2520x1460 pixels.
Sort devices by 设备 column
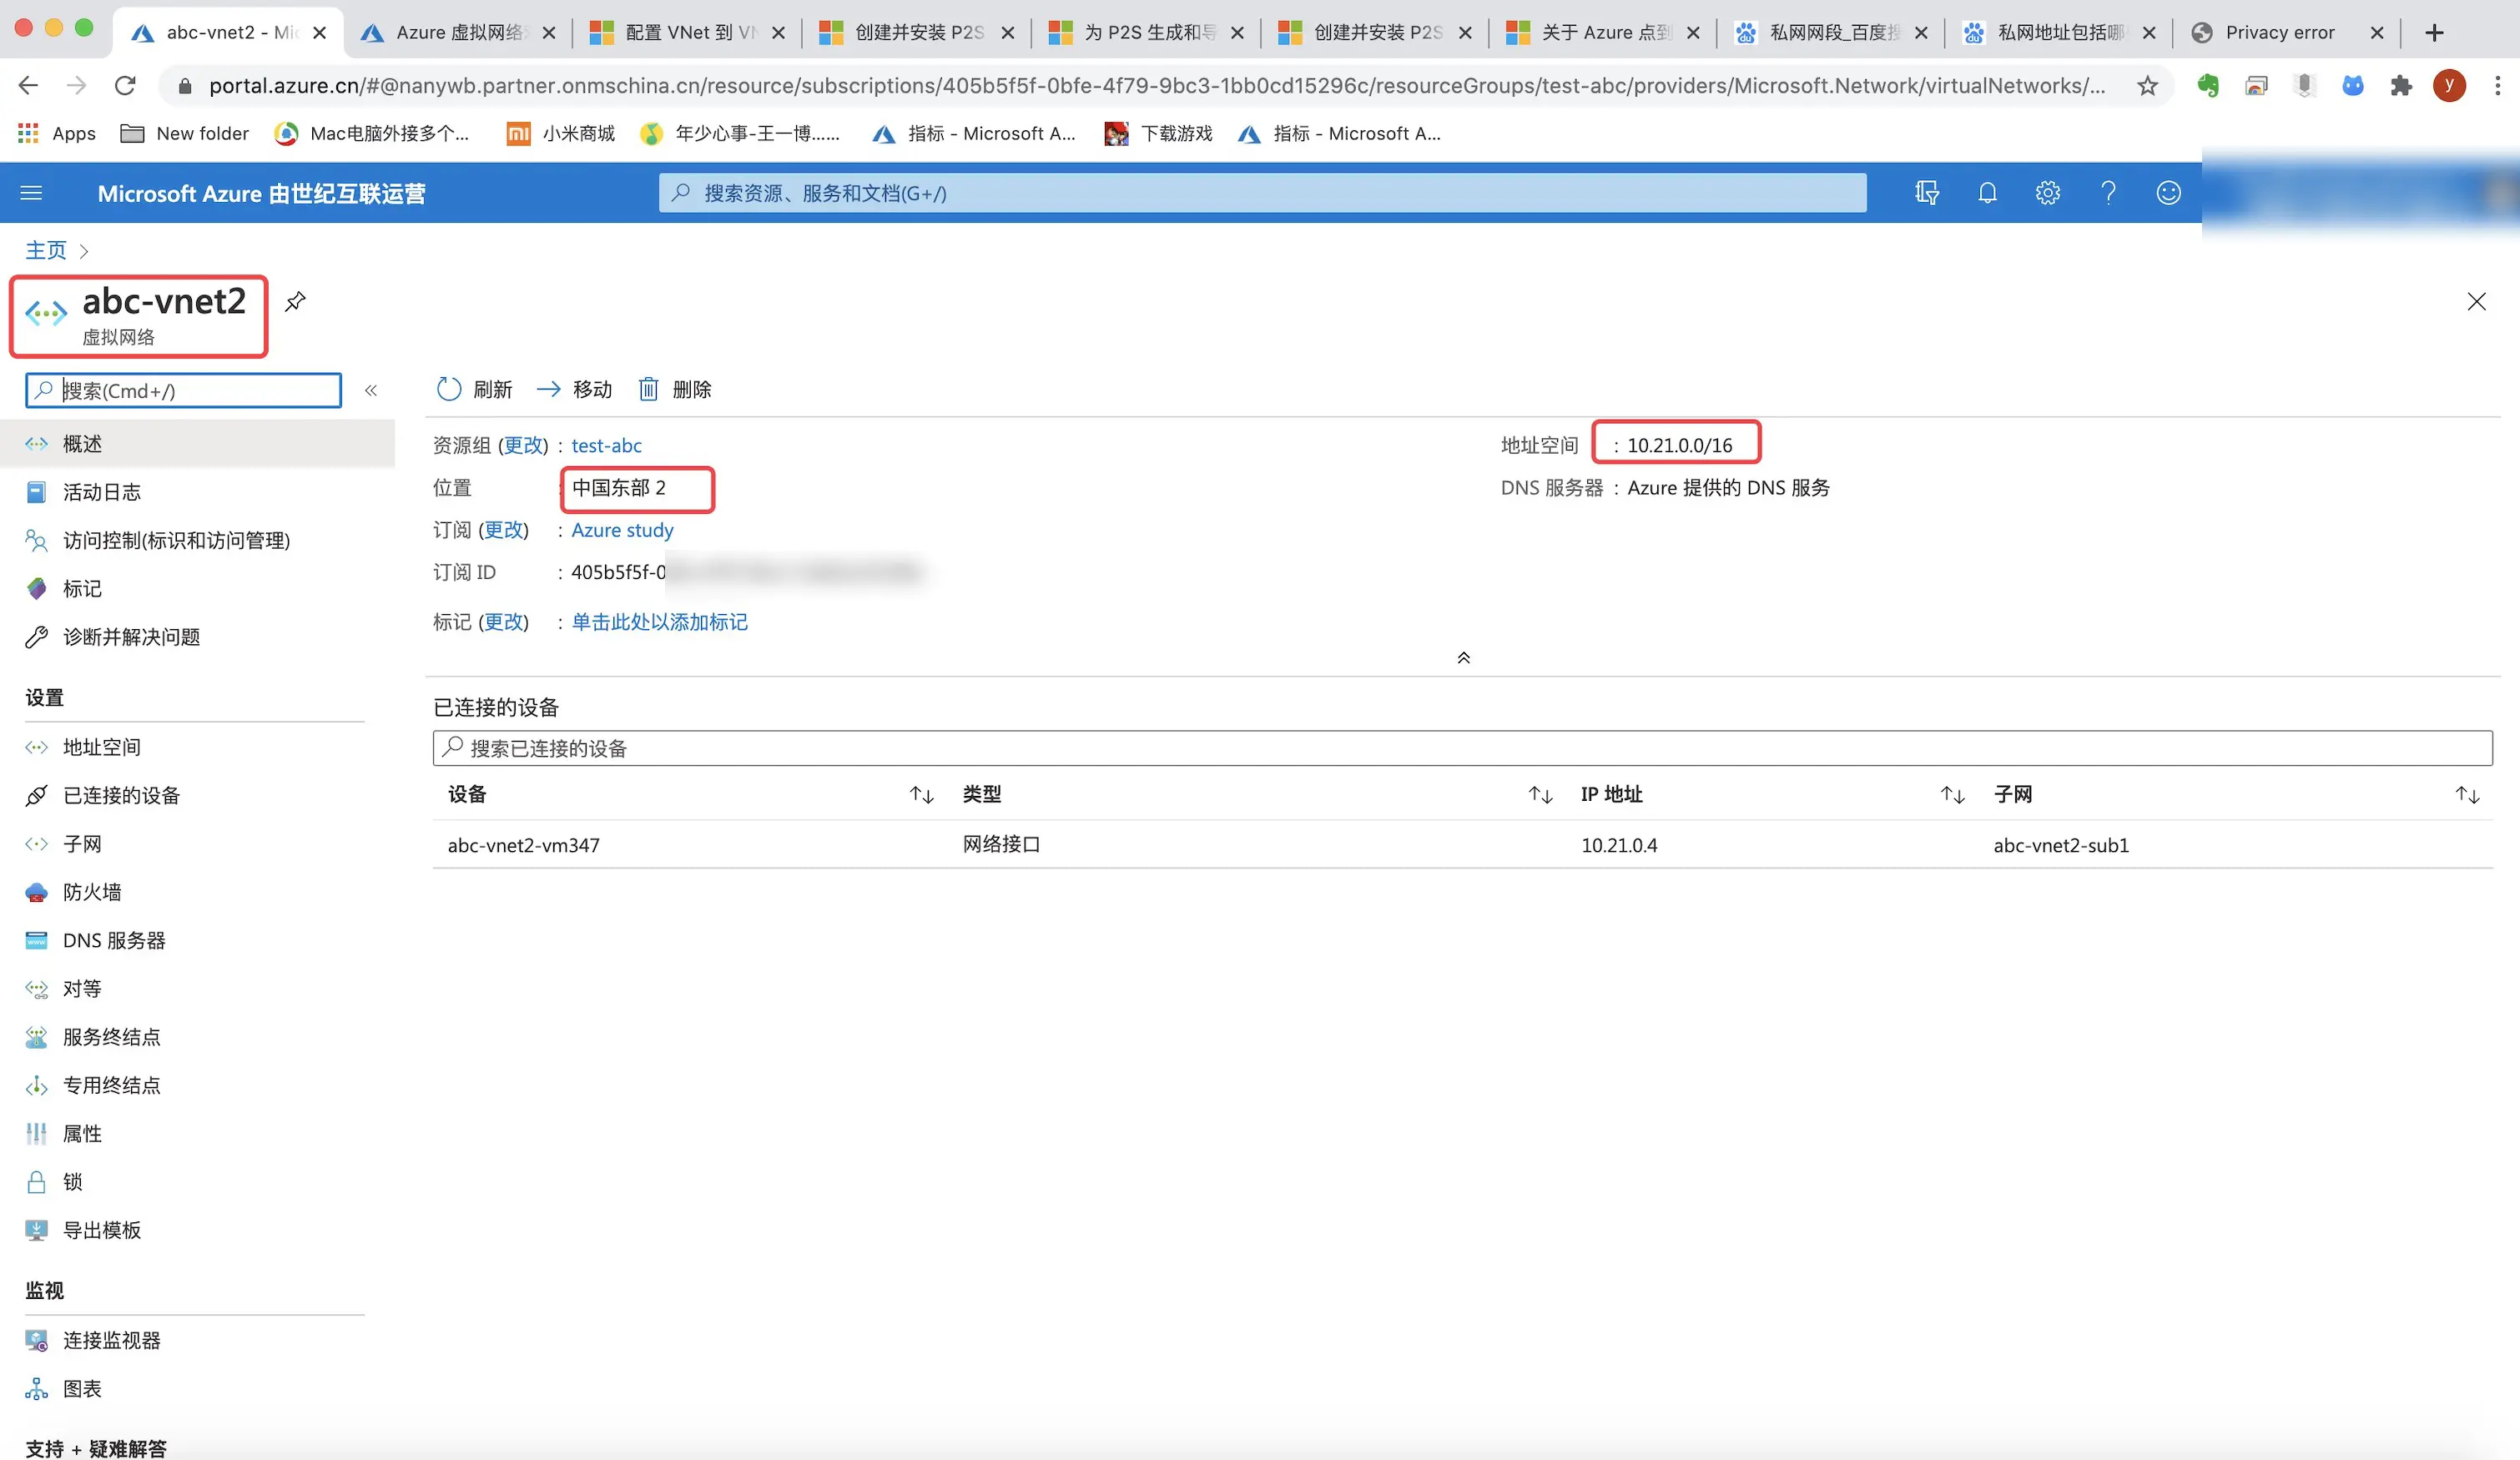point(921,795)
